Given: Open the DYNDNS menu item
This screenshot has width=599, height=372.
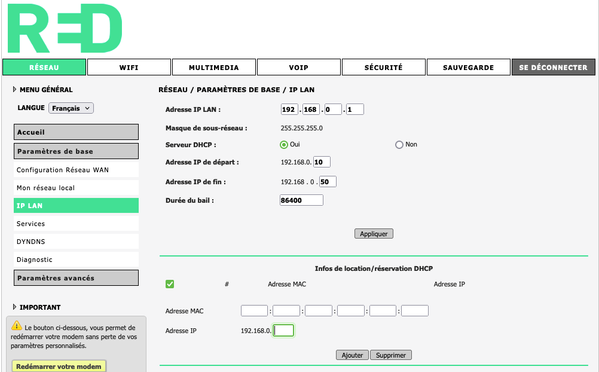Looking at the screenshot, I should 76,242.
